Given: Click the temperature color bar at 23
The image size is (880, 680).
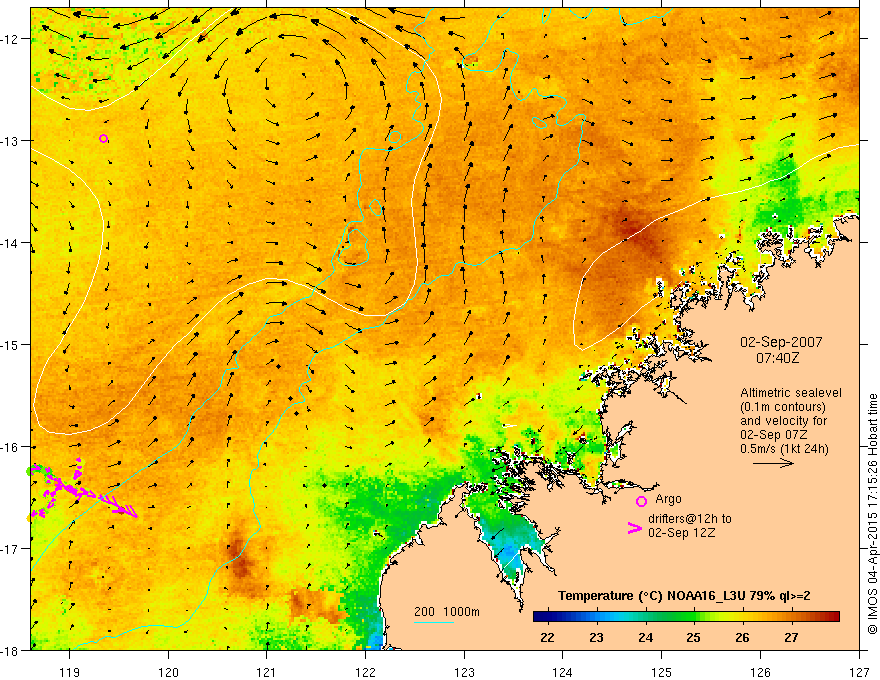Looking at the screenshot, I should pos(596,617).
